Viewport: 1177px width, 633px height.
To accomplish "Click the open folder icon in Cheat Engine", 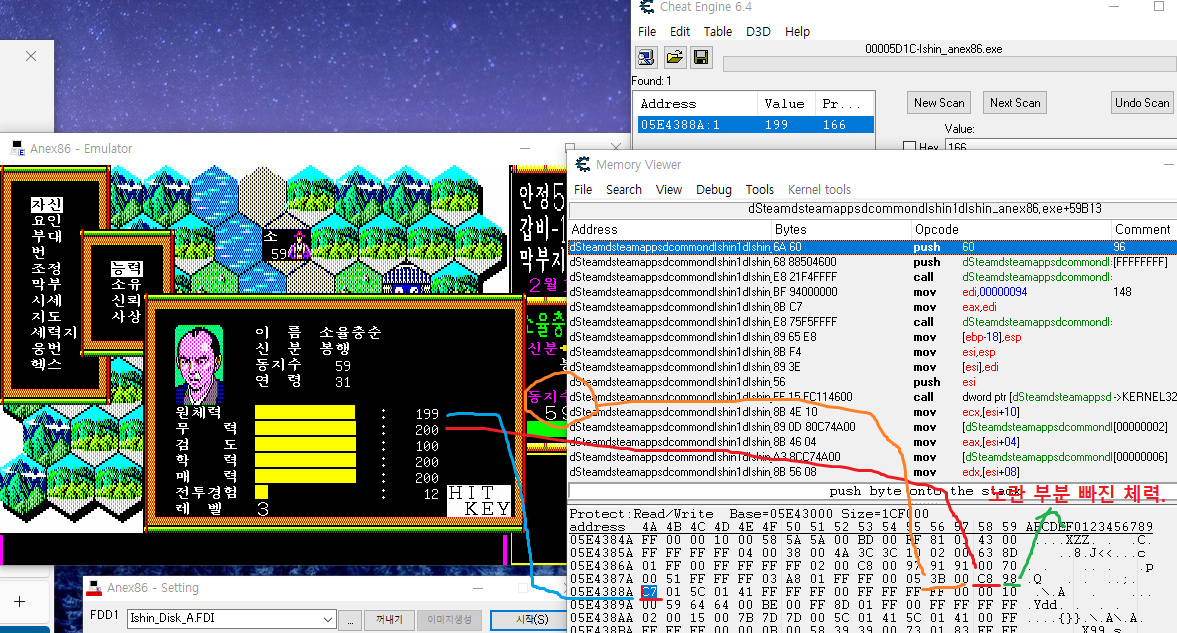I will (x=674, y=57).
